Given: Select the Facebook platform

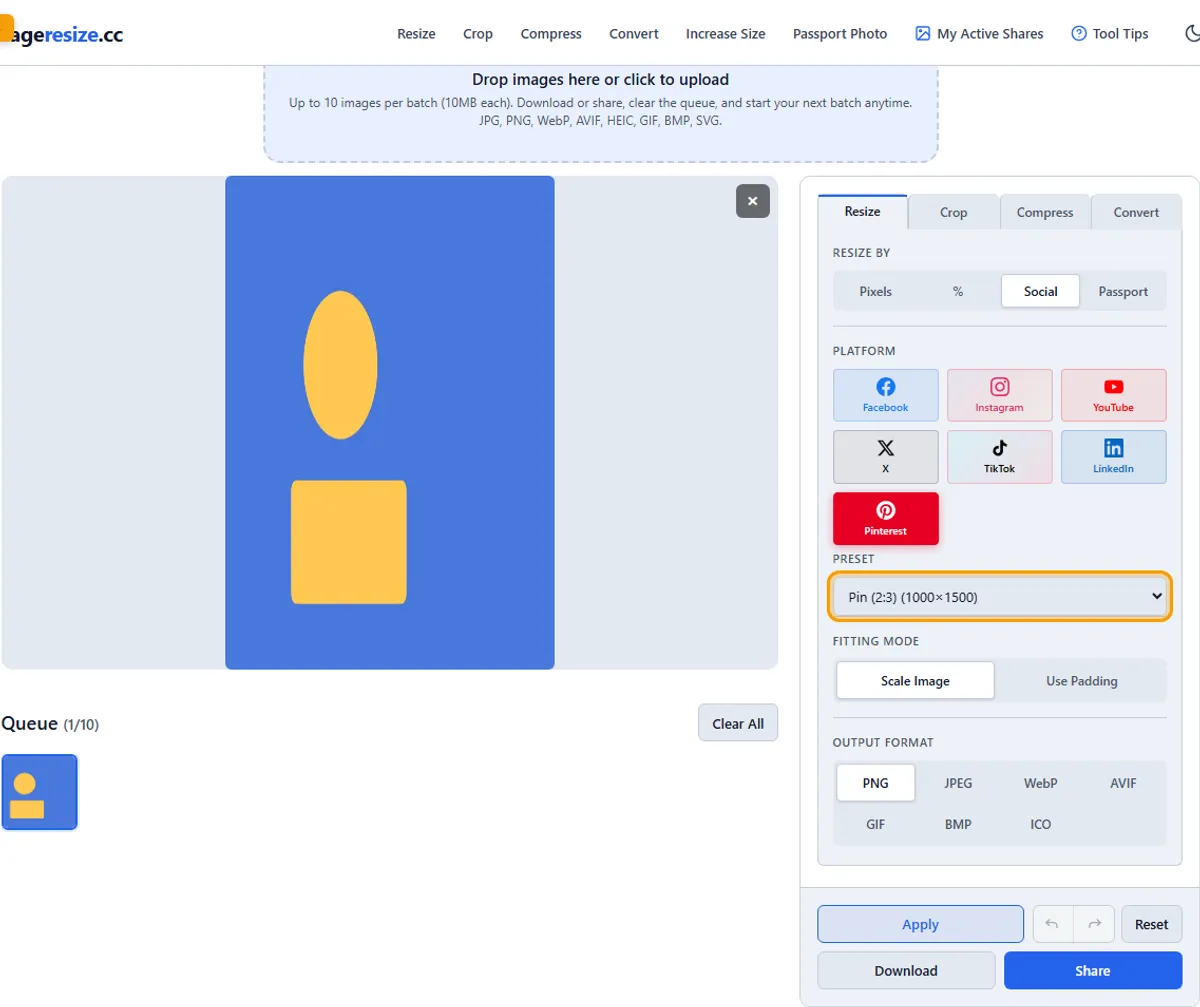Looking at the screenshot, I should pyautogui.click(x=885, y=395).
